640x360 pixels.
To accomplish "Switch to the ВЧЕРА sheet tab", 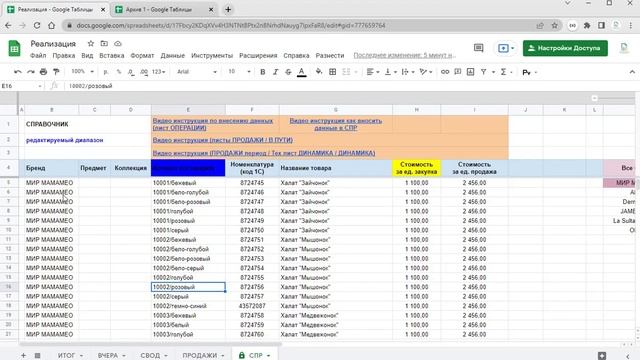I will pos(108,356).
